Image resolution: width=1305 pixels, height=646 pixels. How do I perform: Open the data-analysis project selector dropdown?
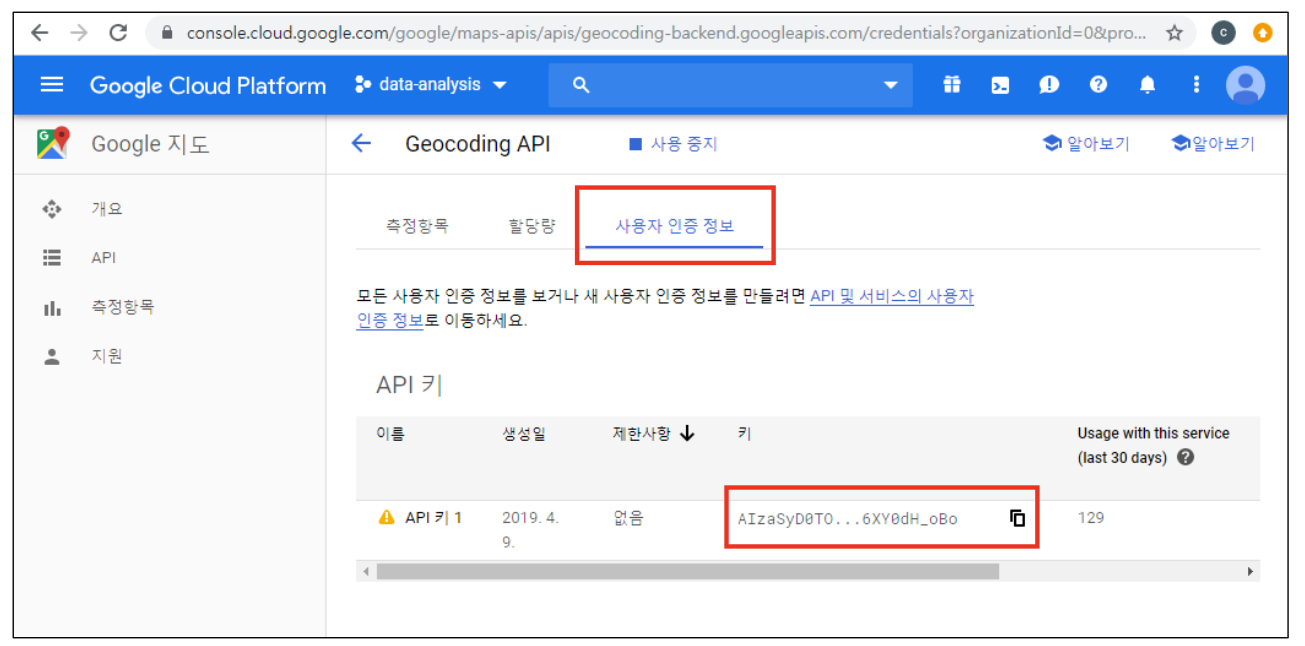pos(431,85)
